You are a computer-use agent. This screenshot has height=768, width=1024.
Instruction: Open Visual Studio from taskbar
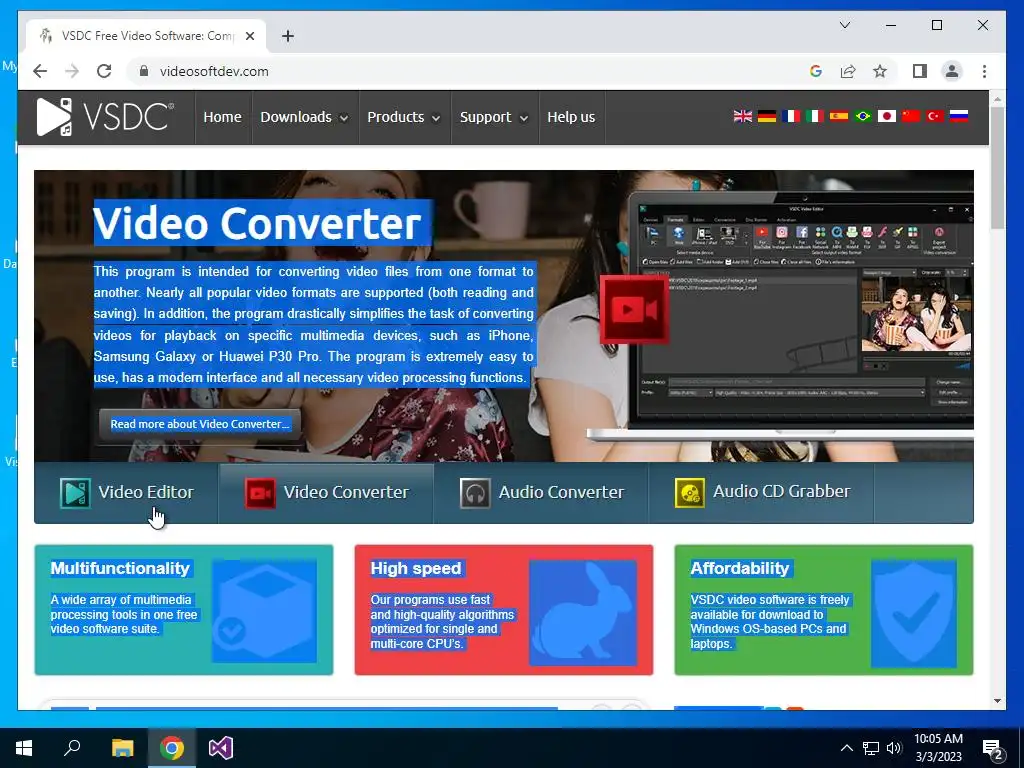click(221, 748)
